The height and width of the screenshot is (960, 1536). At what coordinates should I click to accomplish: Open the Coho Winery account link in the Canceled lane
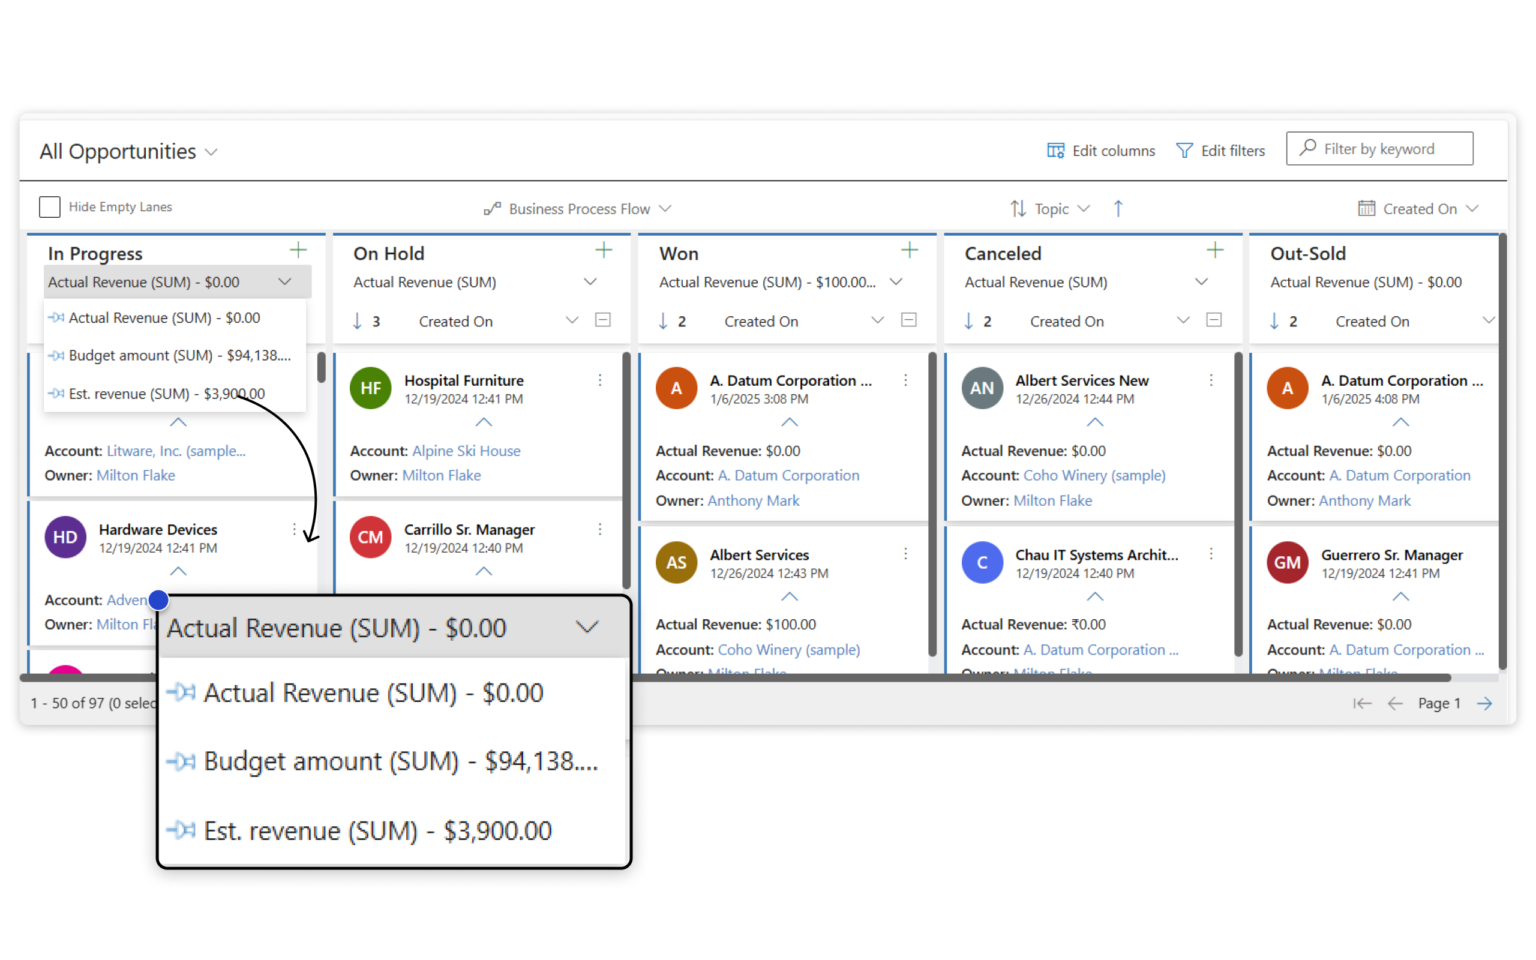pyautogui.click(x=1095, y=475)
